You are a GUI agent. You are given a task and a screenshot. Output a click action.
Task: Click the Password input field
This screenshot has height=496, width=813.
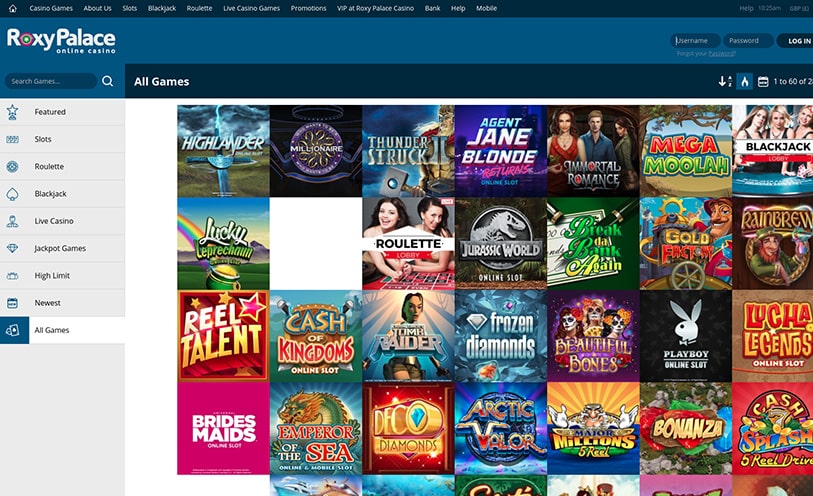pyautogui.click(x=748, y=40)
